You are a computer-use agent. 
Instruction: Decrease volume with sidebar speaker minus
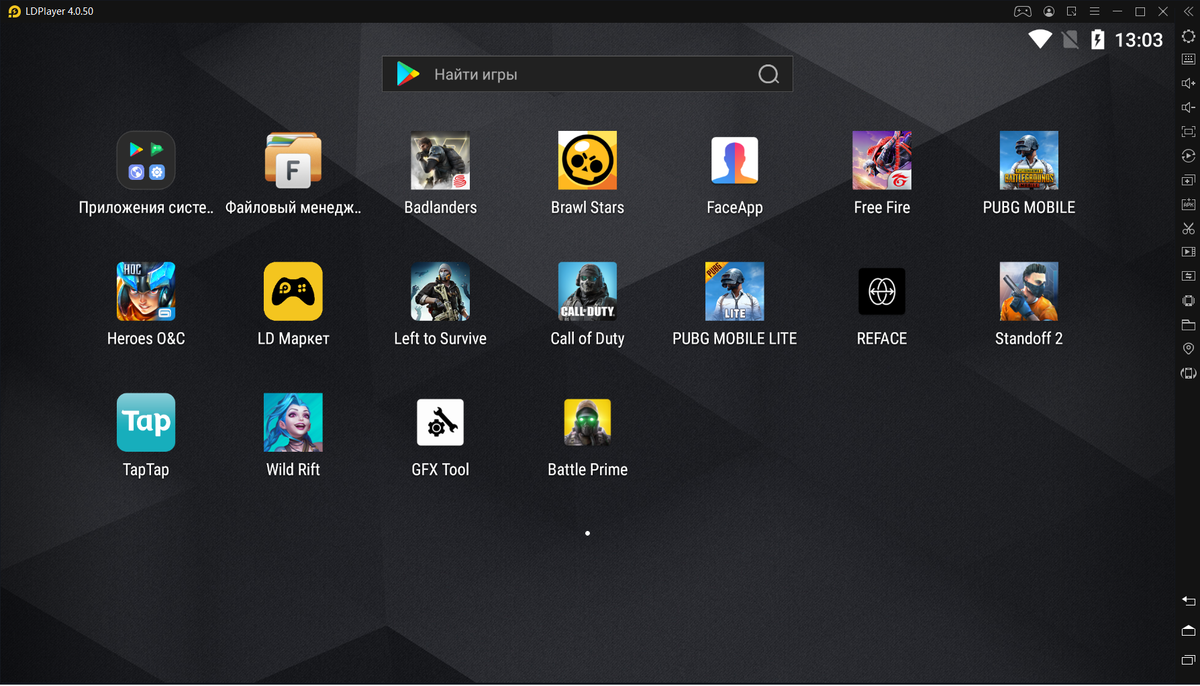(x=1188, y=107)
